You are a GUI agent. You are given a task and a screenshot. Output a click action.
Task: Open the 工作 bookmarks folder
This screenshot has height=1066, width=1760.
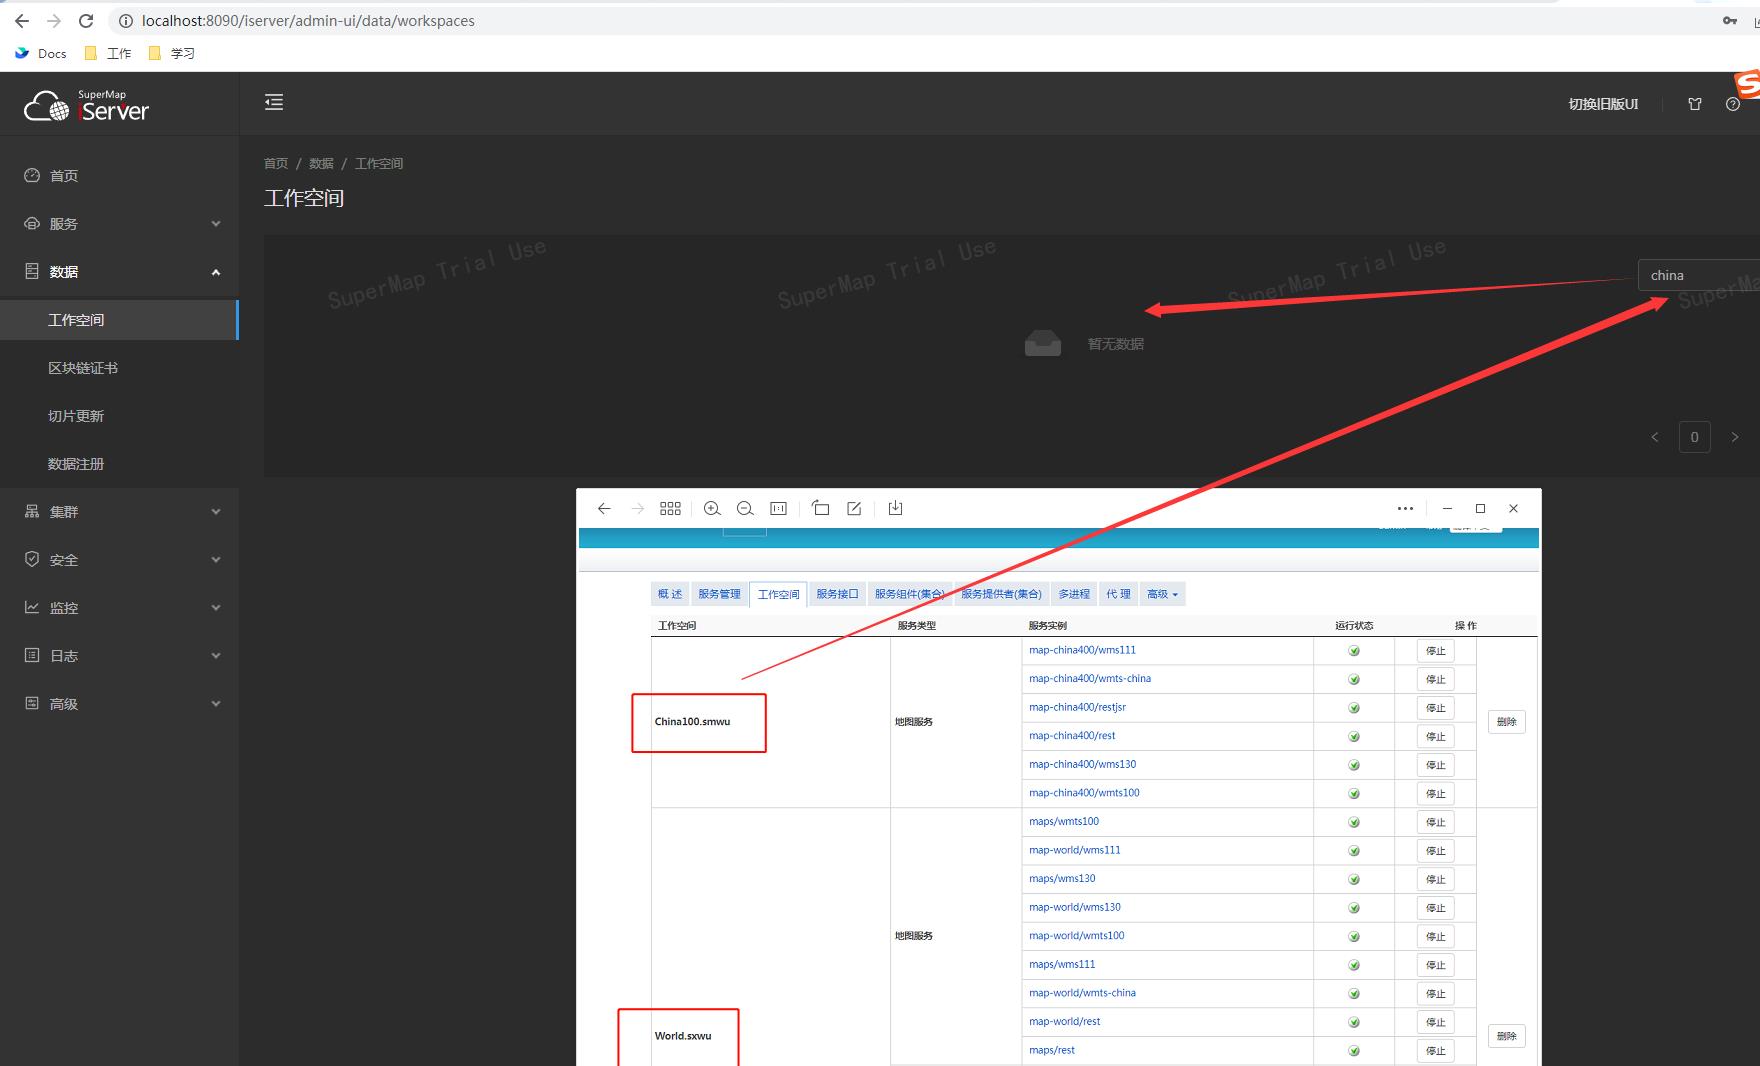tap(108, 53)
